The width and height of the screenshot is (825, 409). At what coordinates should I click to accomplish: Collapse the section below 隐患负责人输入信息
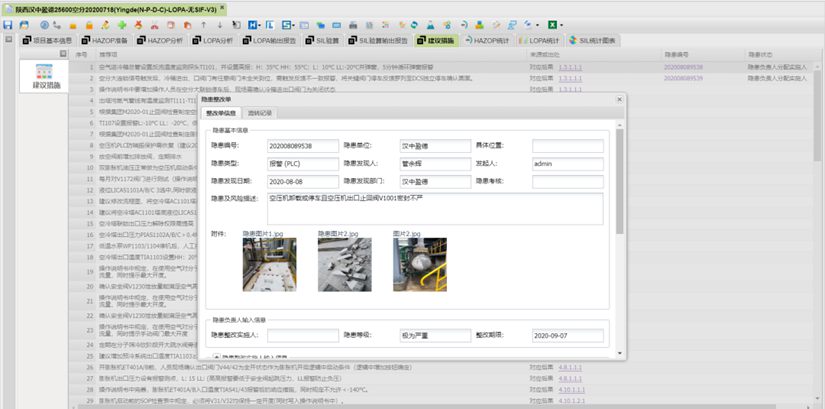click(215, 354)
